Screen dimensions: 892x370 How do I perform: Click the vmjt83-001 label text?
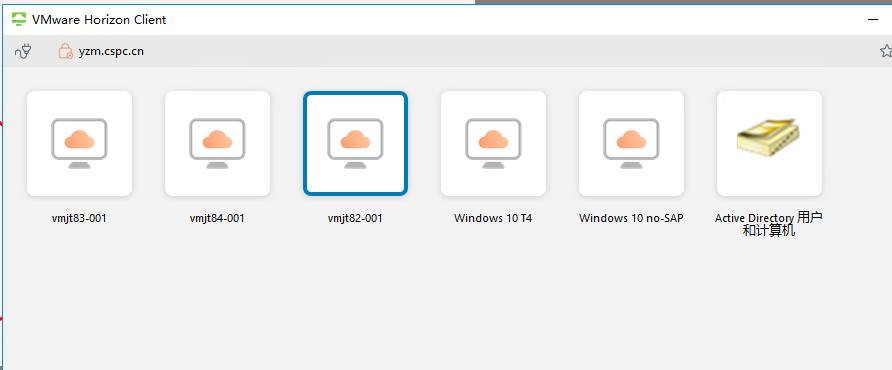79,218
